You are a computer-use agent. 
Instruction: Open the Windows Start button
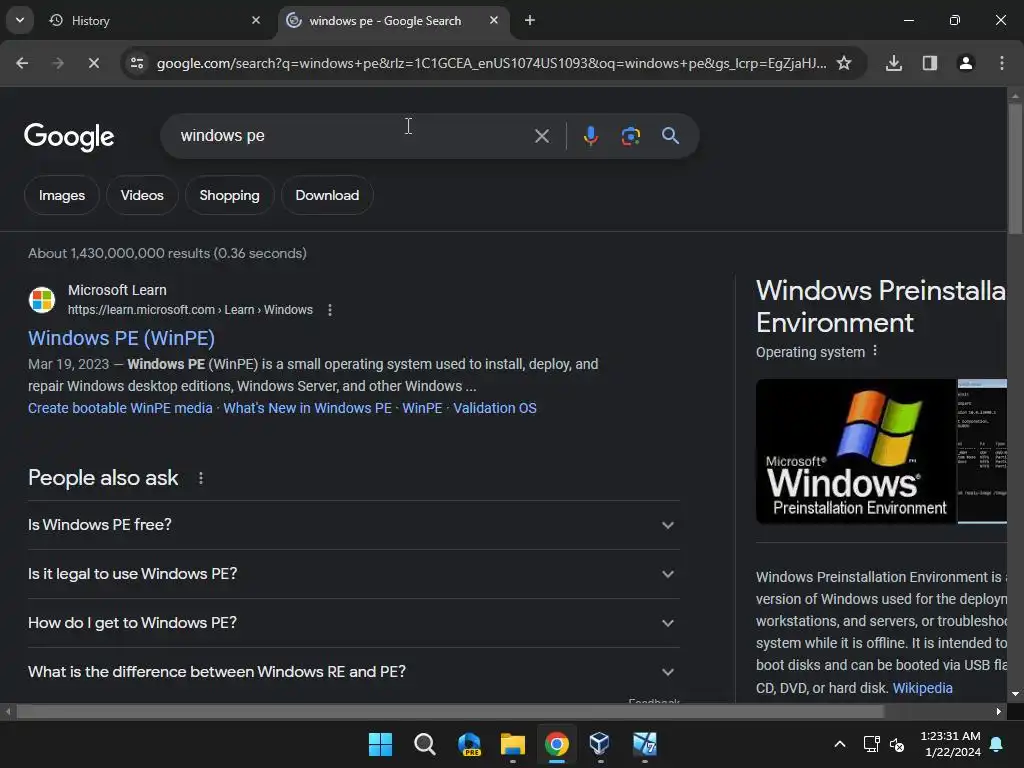pyautogui.click(x=380, y=744)
